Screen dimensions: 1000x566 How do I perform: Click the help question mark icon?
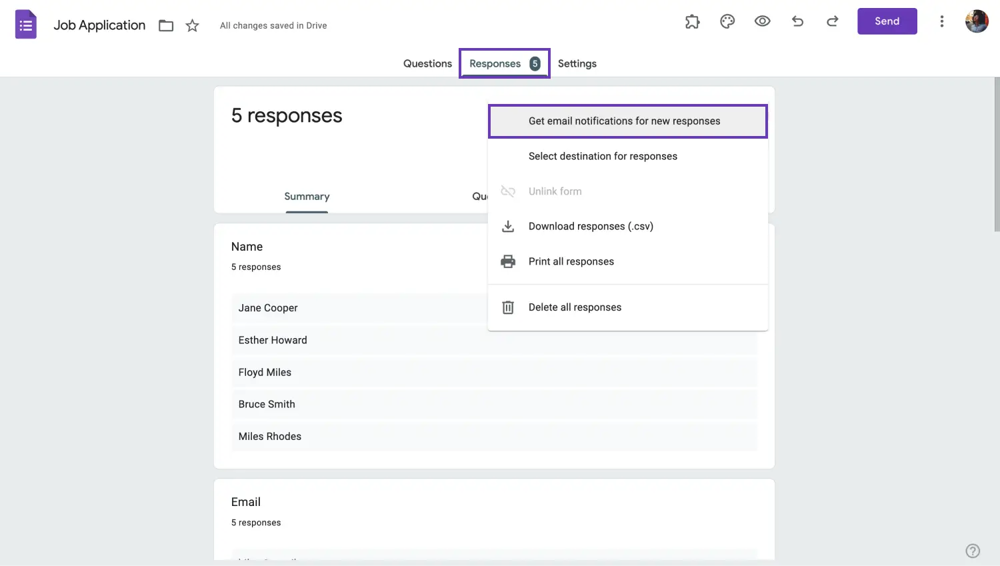coord(972,551)
